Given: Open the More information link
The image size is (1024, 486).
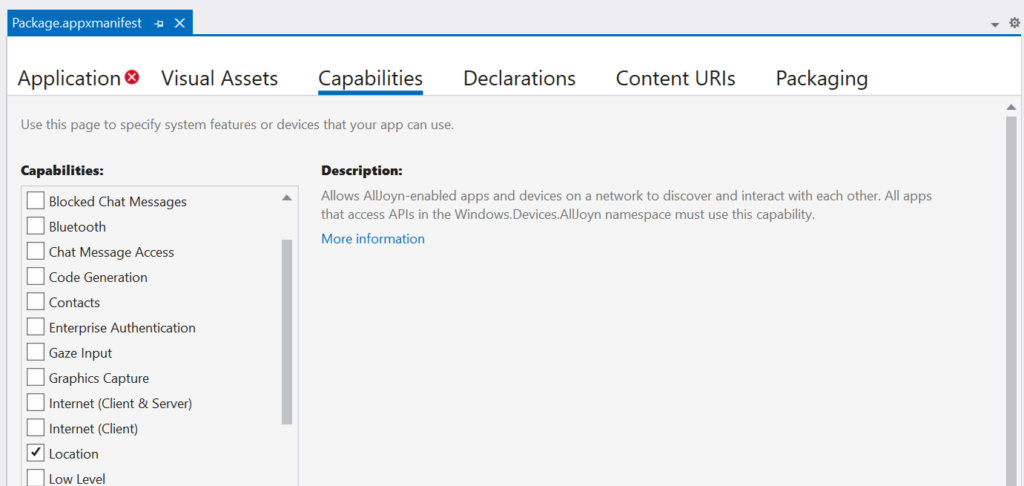Looking at the screenshot, I should pos(373,239).
